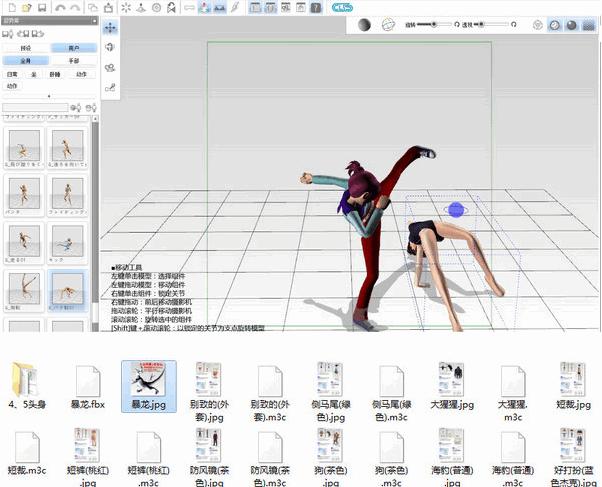Reset the rotation slider with circular arrow
Screen dimensions: 602x487
457,25
